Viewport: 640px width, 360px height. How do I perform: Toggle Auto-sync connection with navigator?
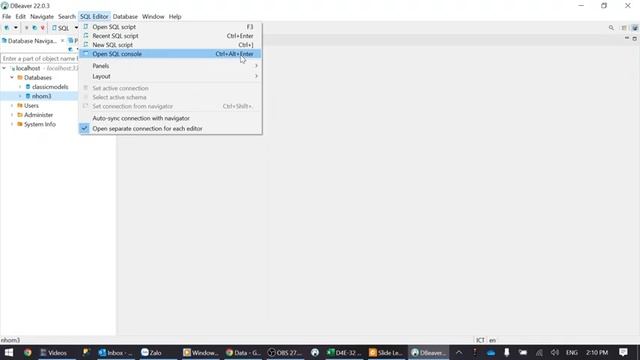pos(170,118)
